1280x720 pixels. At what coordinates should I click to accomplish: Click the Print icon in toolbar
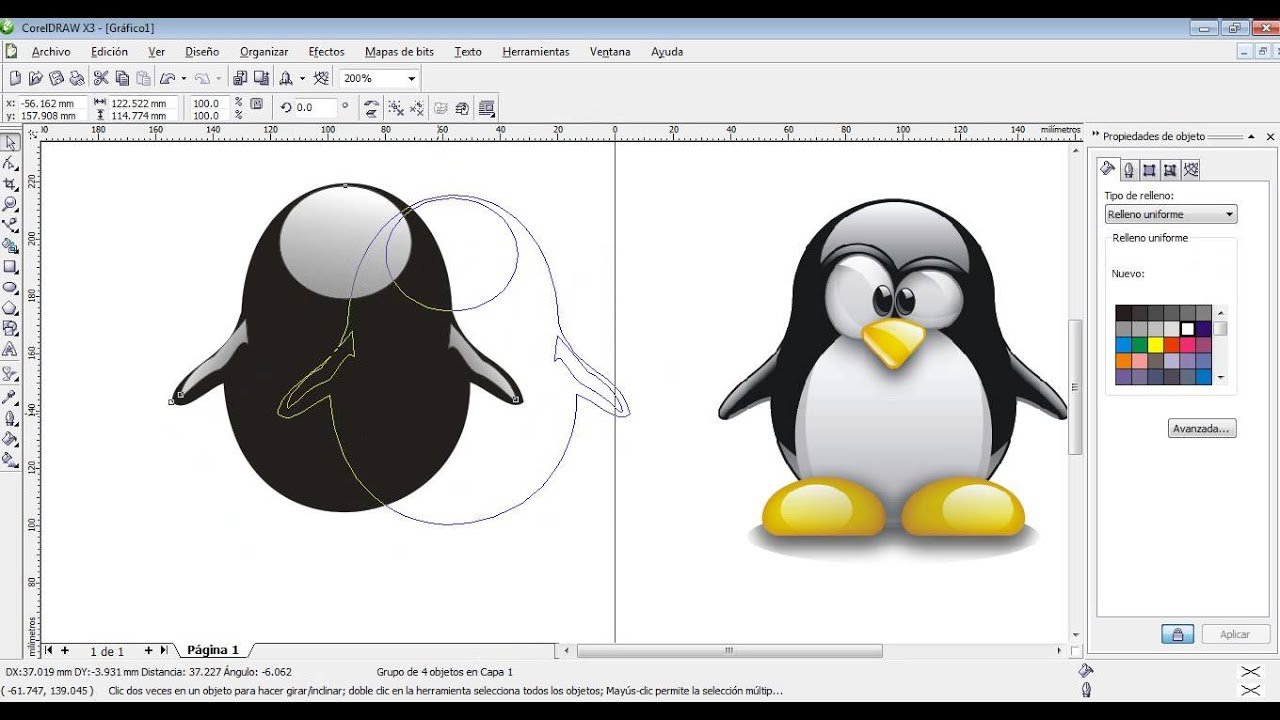coord(77,78)
